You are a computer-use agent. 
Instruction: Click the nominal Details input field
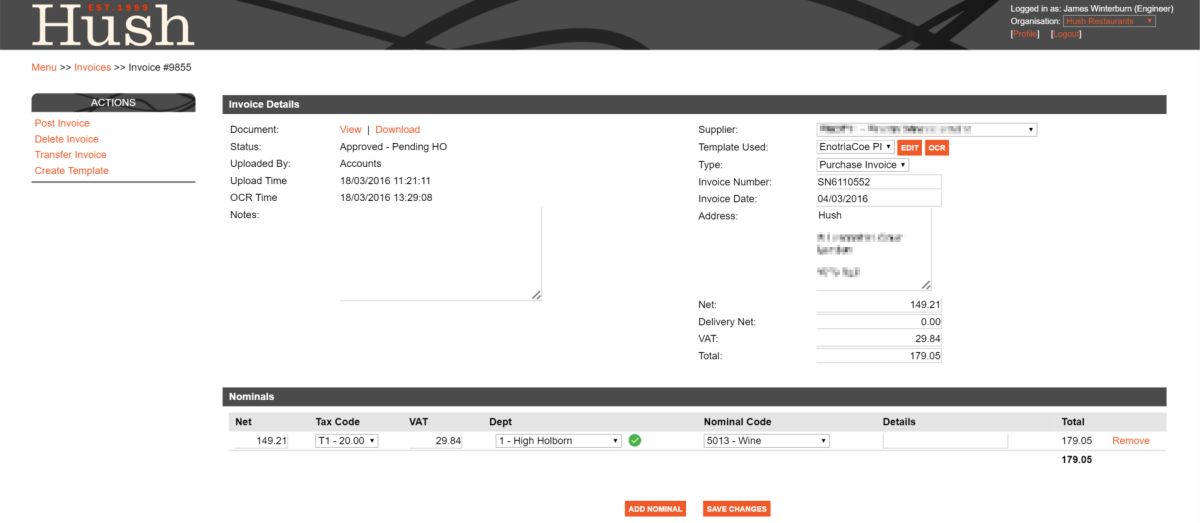pyautogui.click(x=945, y=441)
